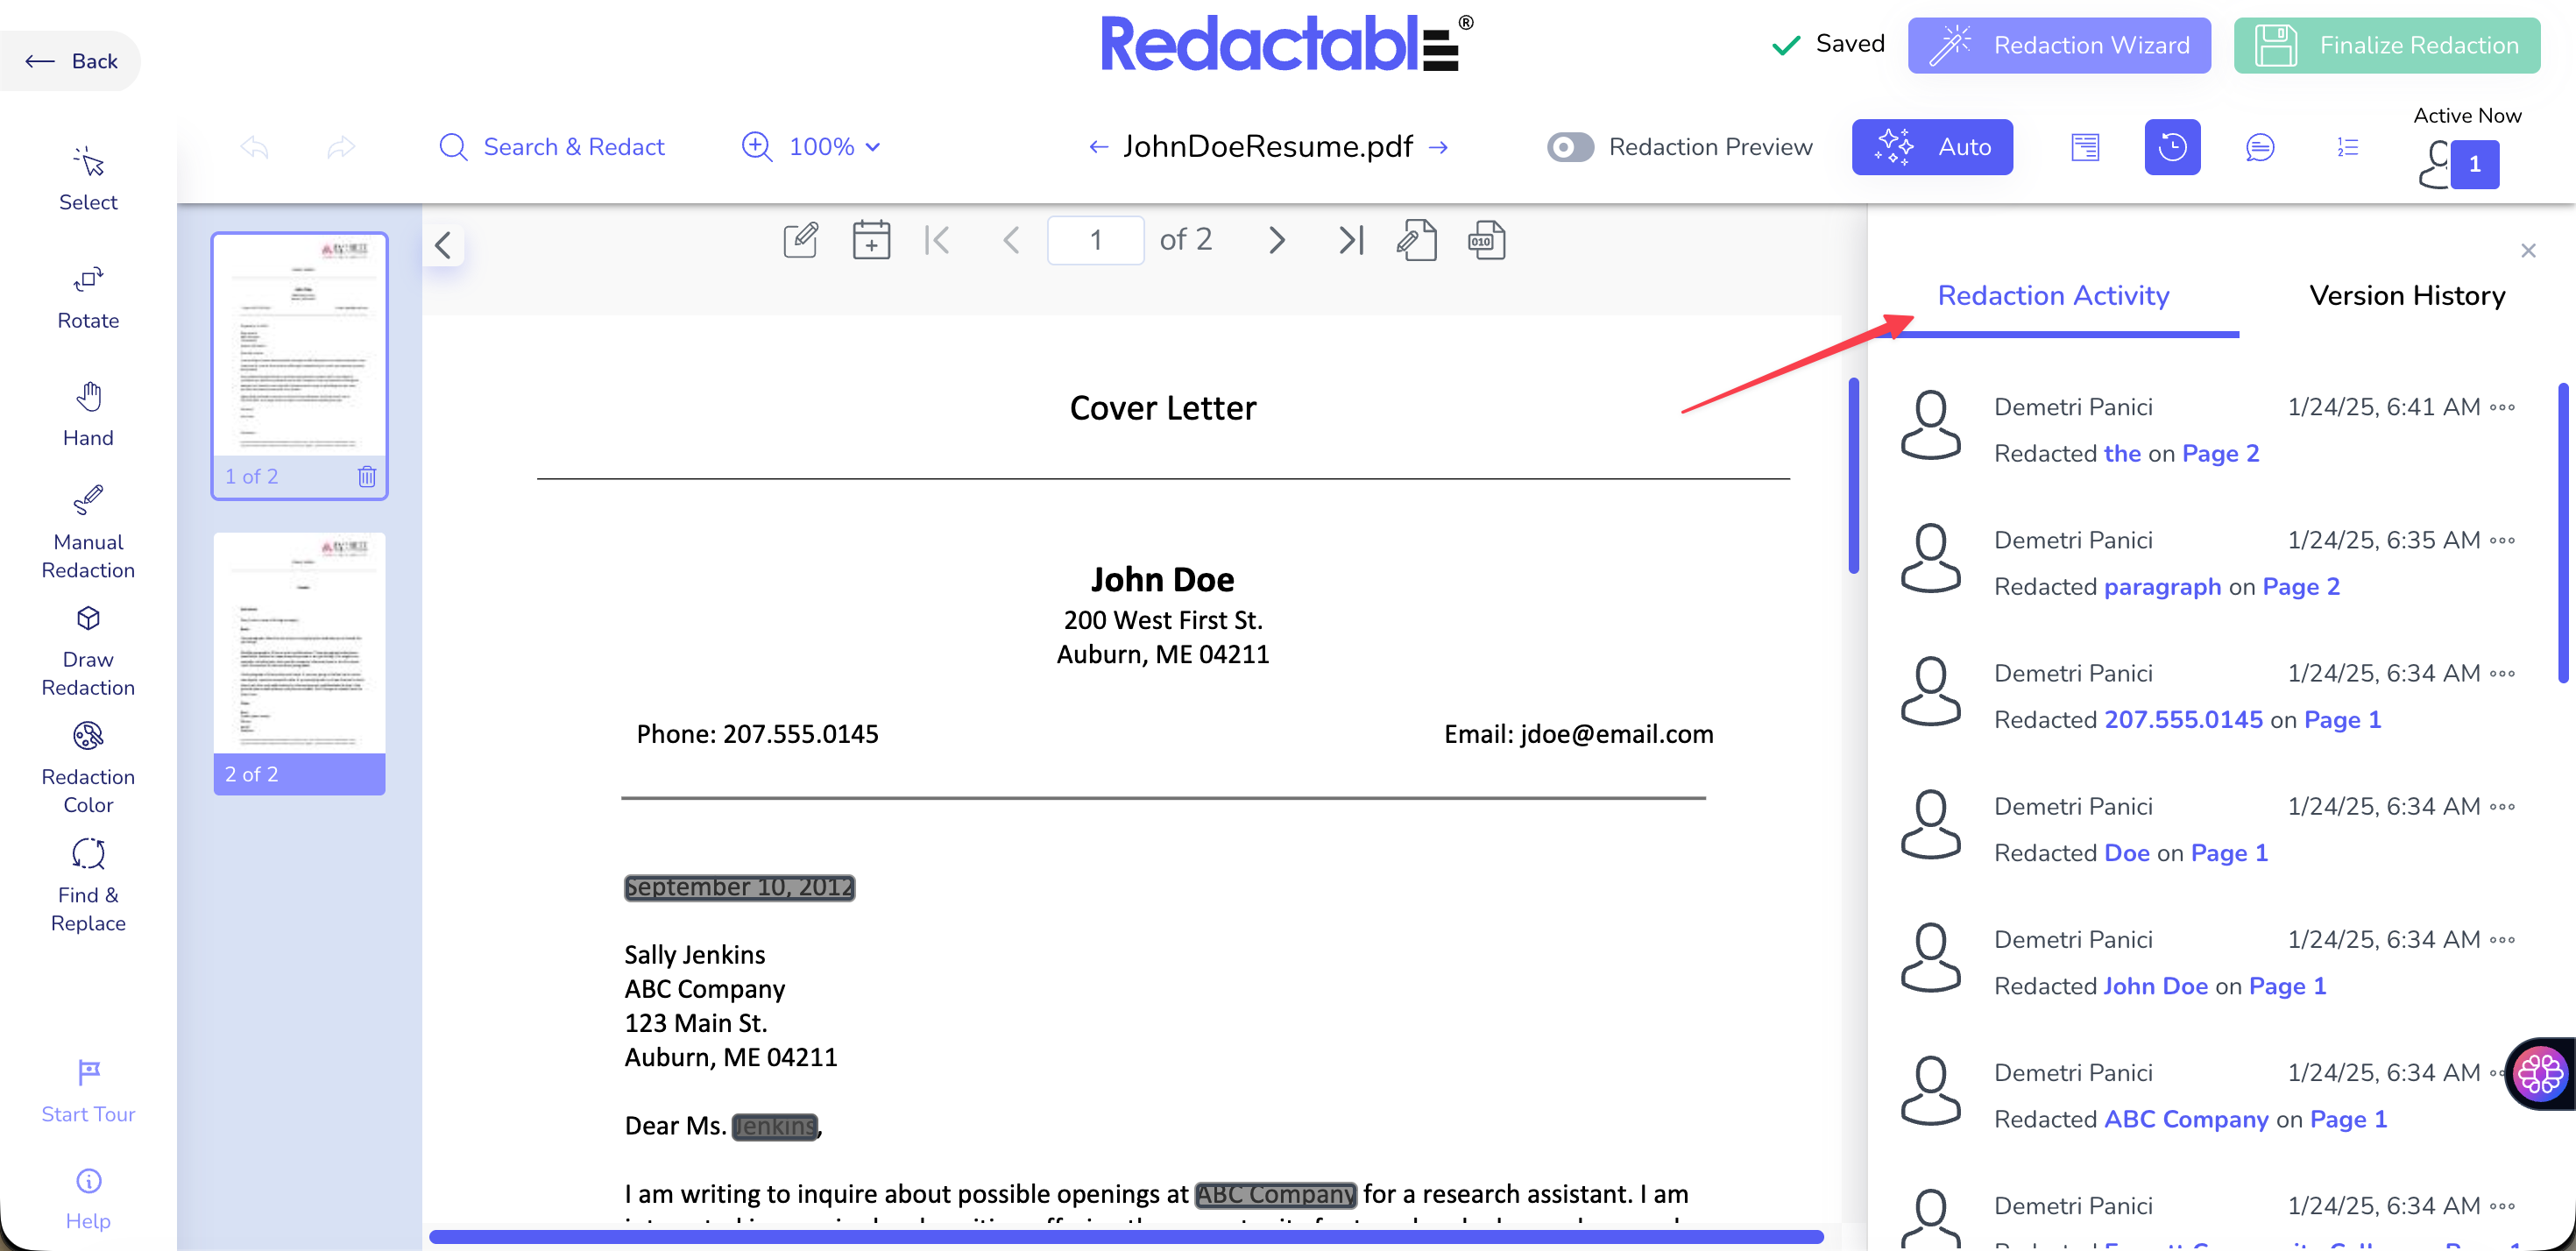Open the edit note icon above the page
Viewport: 2576px width, 1251px height.
800,240
